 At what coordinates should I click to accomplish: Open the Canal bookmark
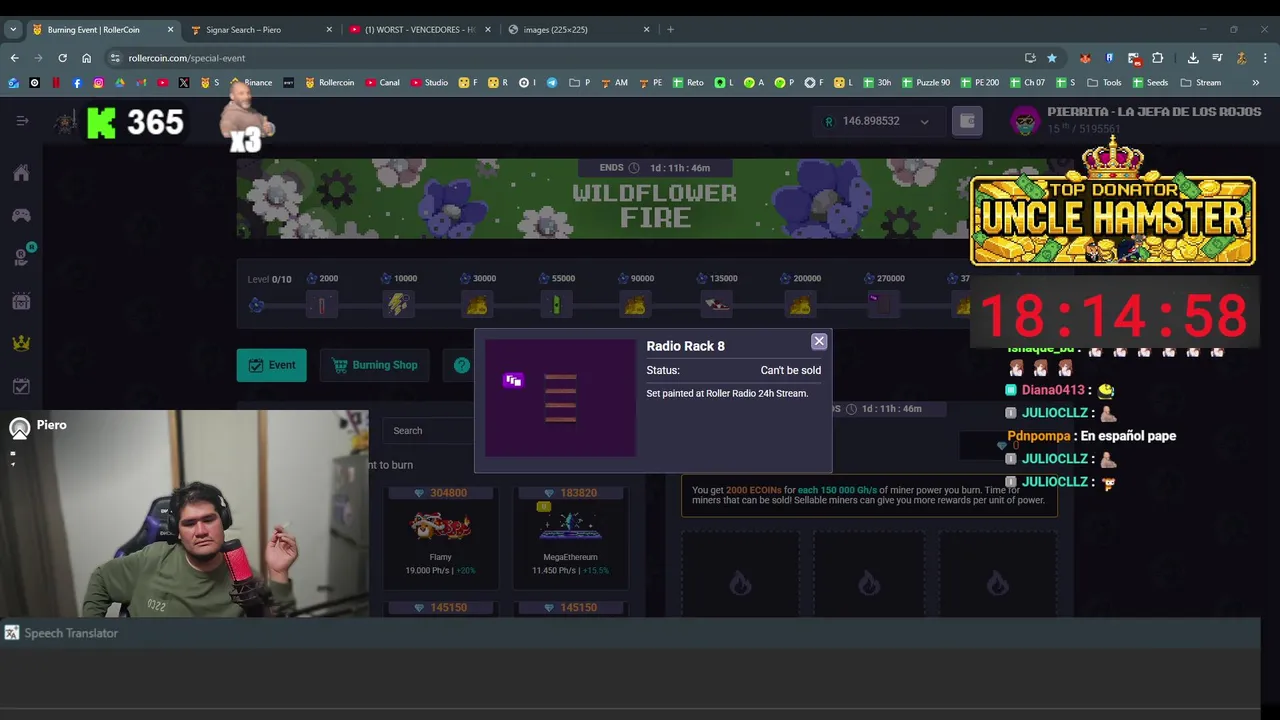click(383, 82)
